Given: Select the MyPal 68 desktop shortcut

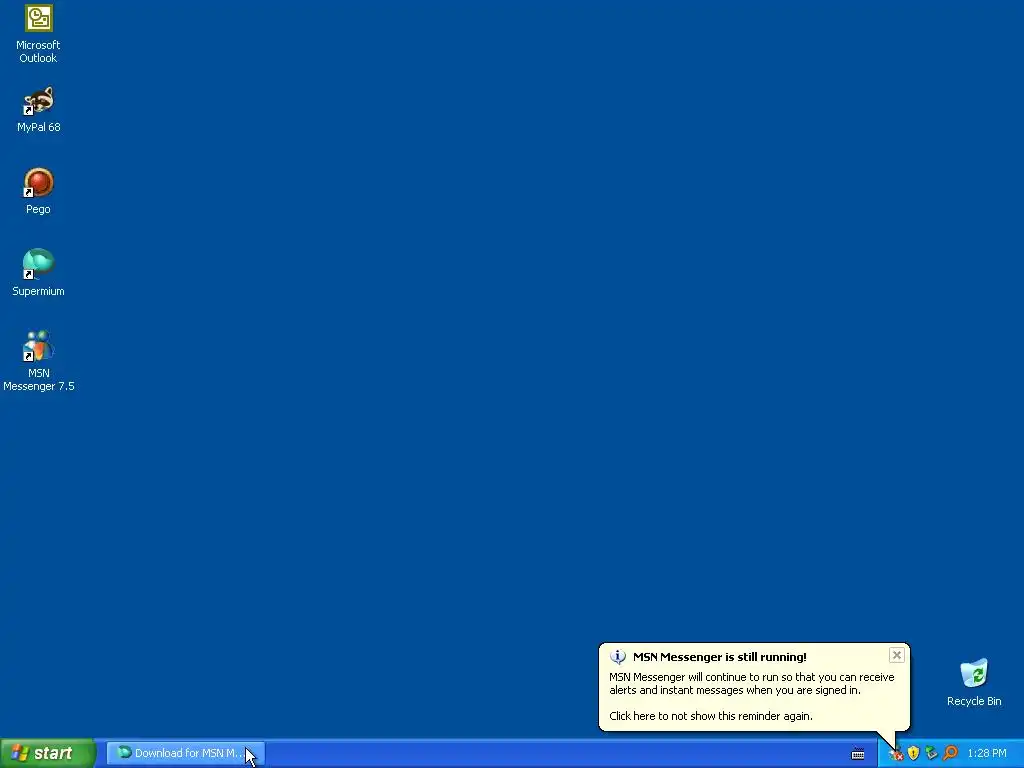Looking at the screenshot, I should click(38, 110).
